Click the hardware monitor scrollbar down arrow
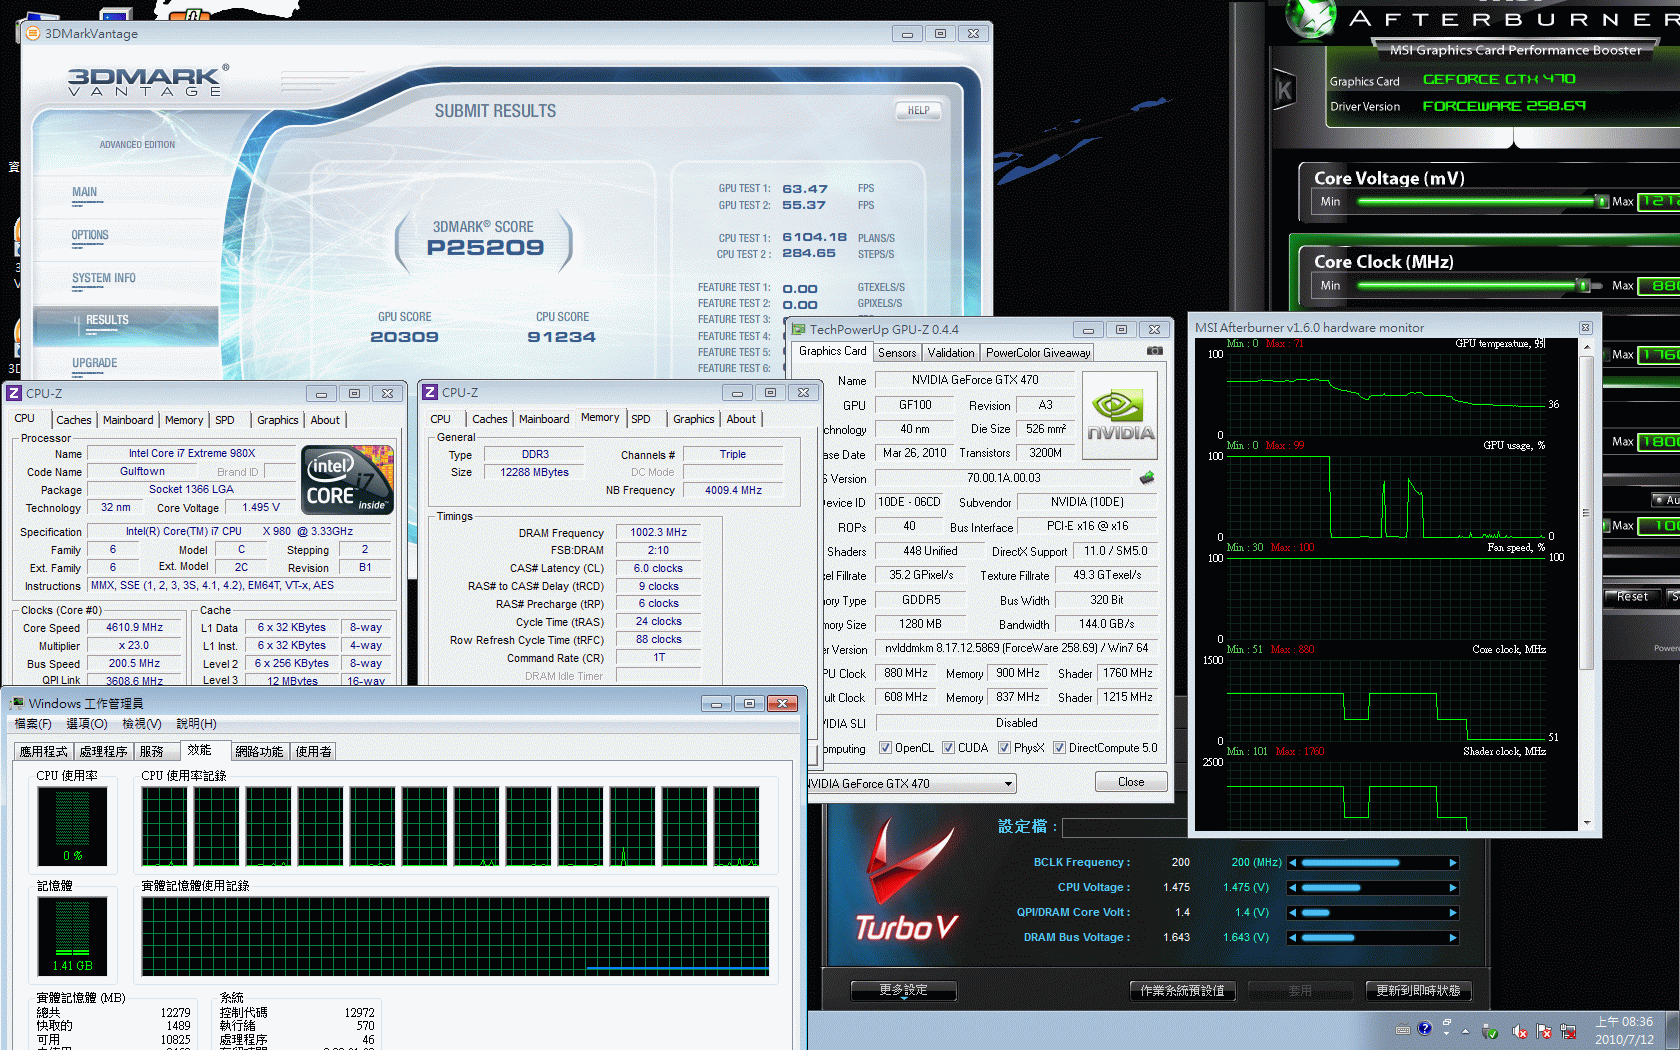The image size is (1680, 1050). tap(1586, 823)
